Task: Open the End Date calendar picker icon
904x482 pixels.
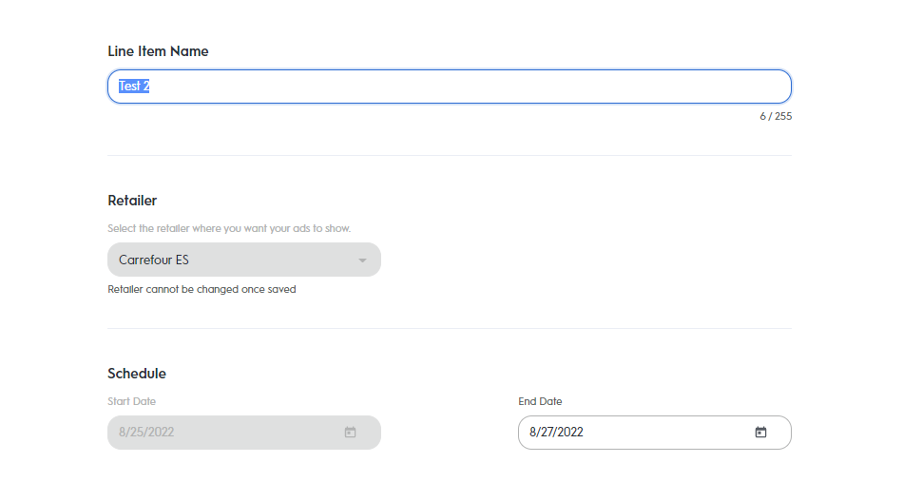Action: 760,432
